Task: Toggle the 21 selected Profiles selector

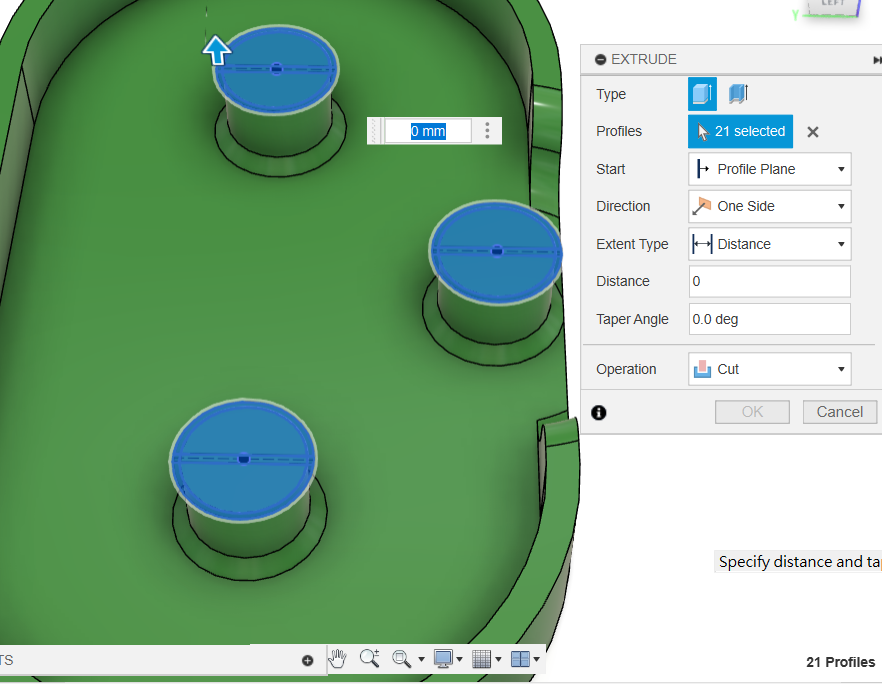Action: pyautogui.click(x=740, y=132)
